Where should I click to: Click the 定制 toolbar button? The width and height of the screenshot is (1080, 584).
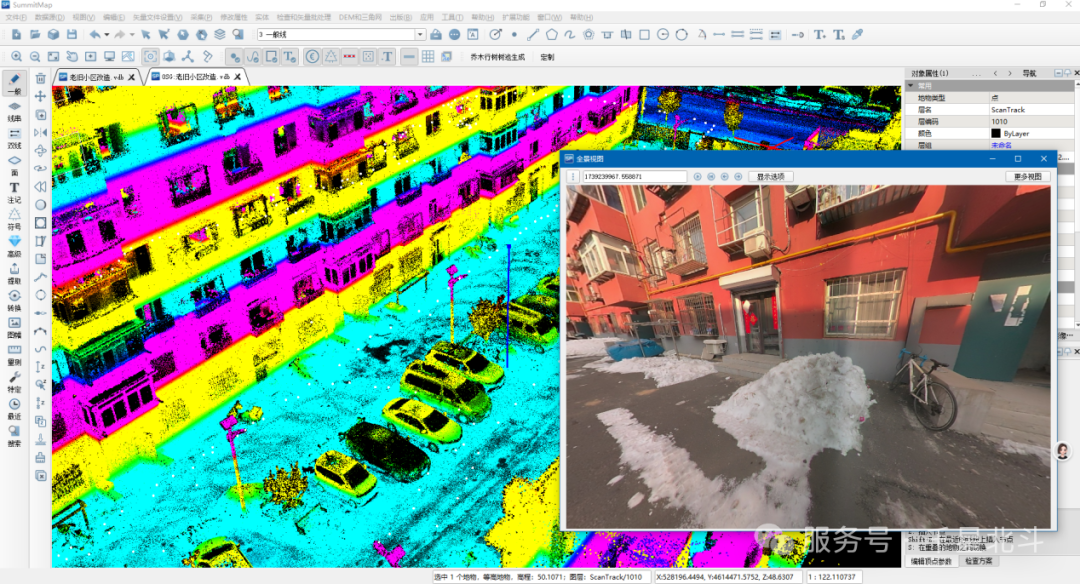(547, 57)
